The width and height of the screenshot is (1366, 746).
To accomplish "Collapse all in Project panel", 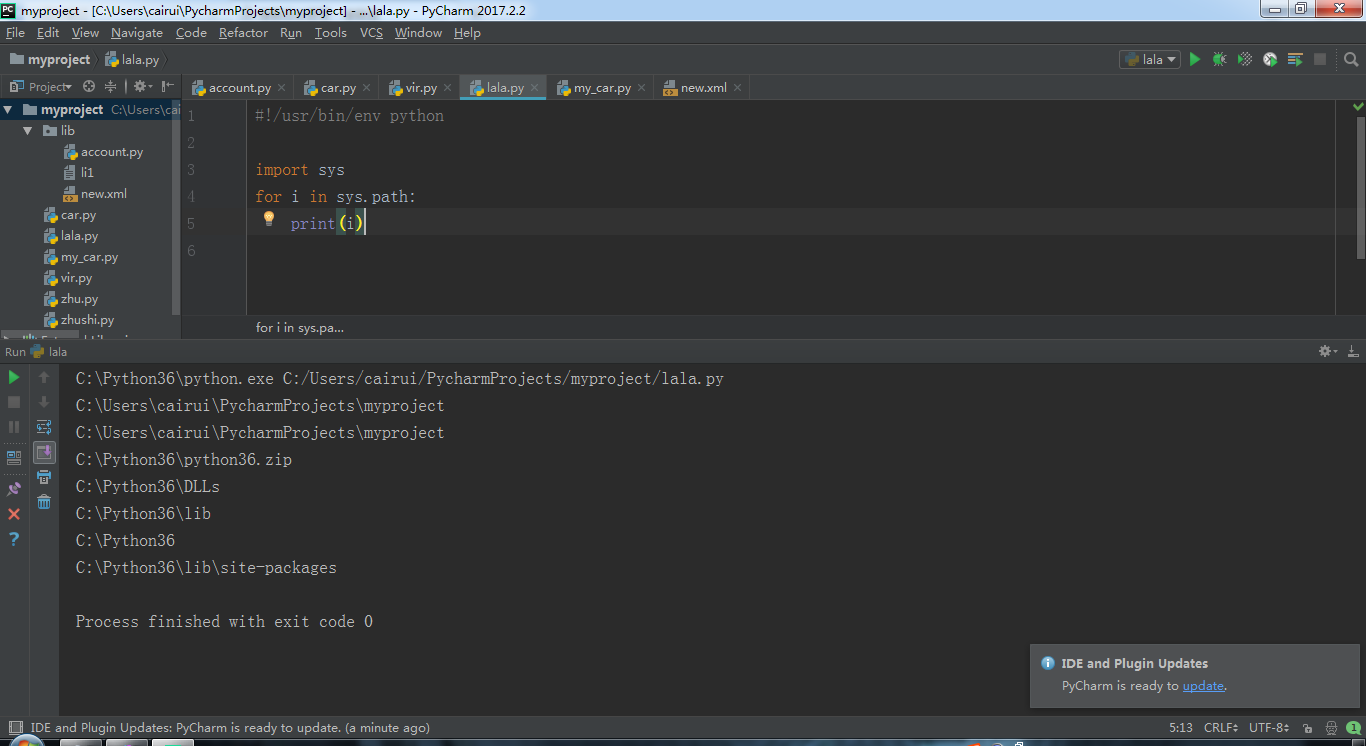I will [111, 87].
